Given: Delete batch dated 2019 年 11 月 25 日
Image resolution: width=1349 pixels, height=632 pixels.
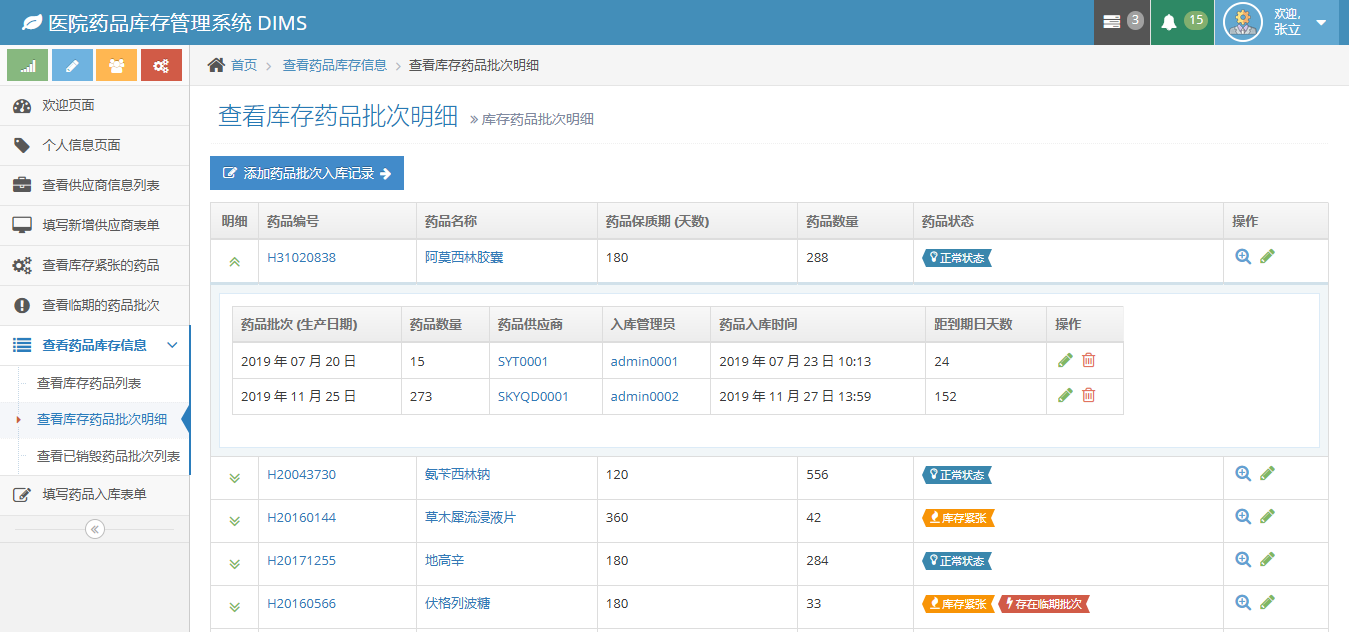Looking at the screenshot, I should (x=1089, y=395).
